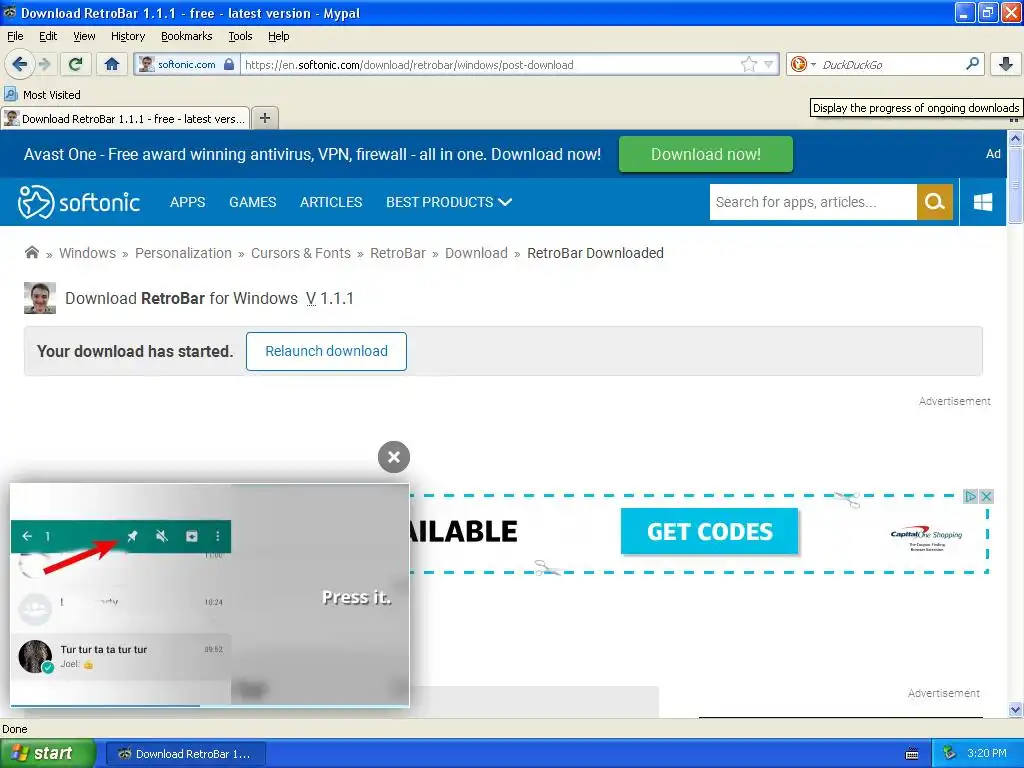The image size is (1024, 768).
Task: Click the browser forward arrow
Action: pos(44,64)
